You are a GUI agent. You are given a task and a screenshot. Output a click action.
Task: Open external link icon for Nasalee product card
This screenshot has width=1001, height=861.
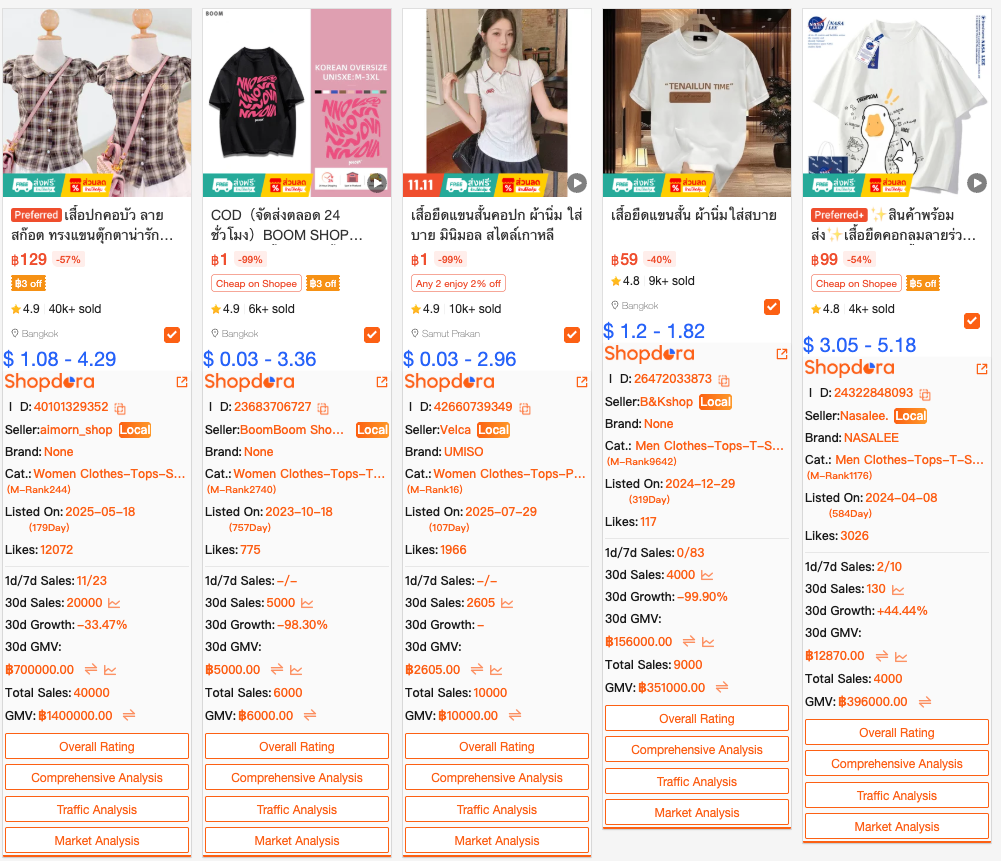[x=982, y=368]
